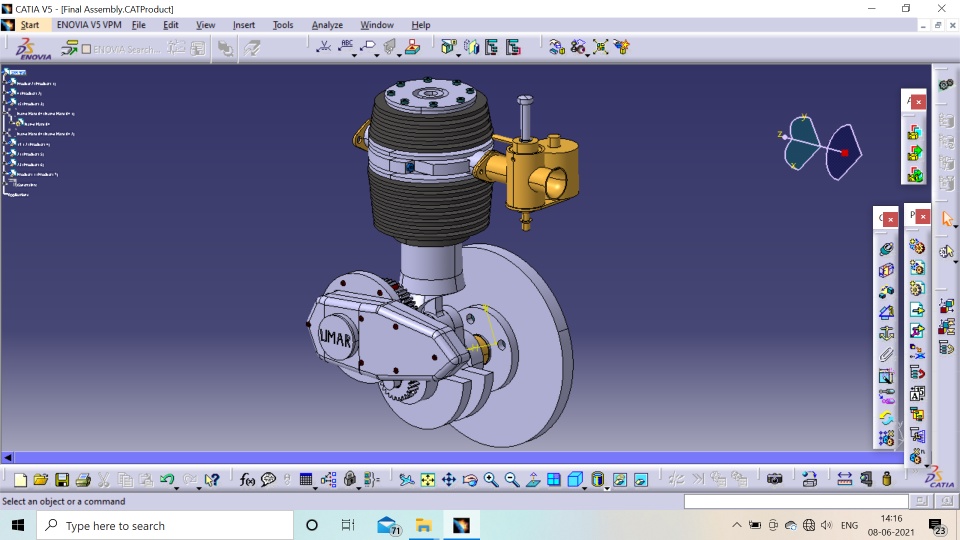This screenshot has width=960, height=540.
Task: Click the command input field in status bar
Action: point(796,501)
